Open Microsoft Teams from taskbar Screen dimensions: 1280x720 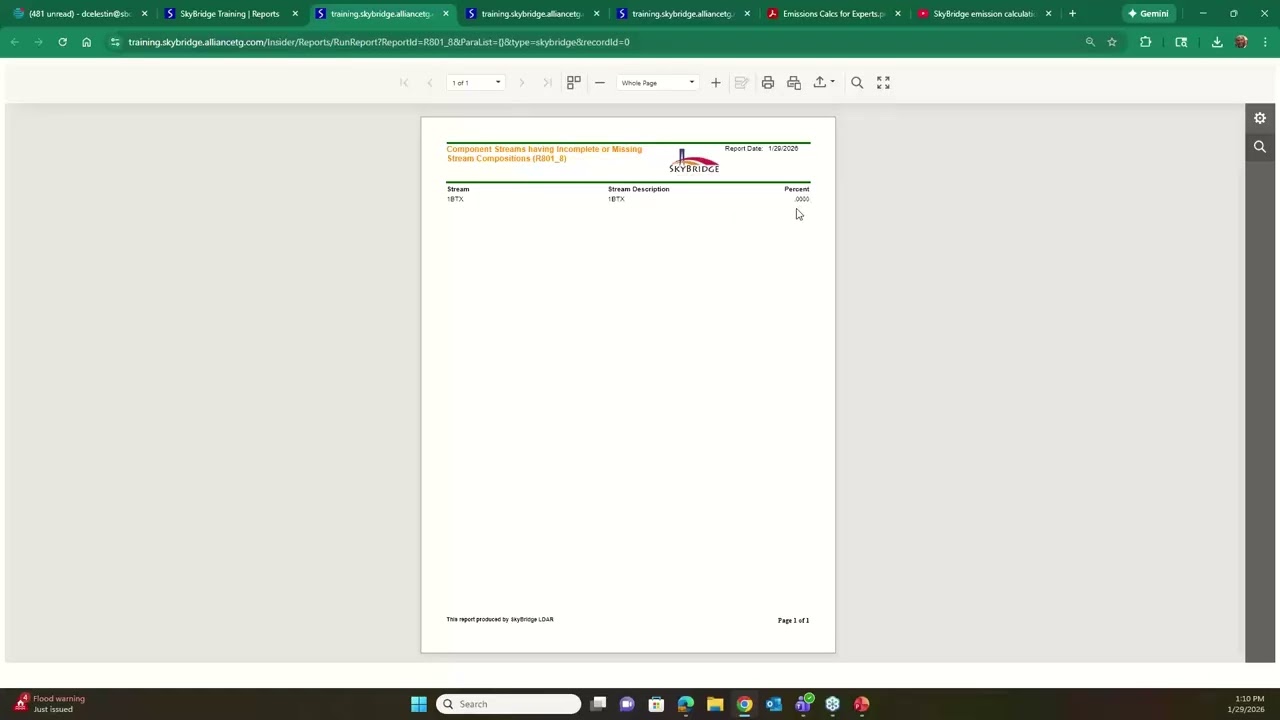point(803,704)
